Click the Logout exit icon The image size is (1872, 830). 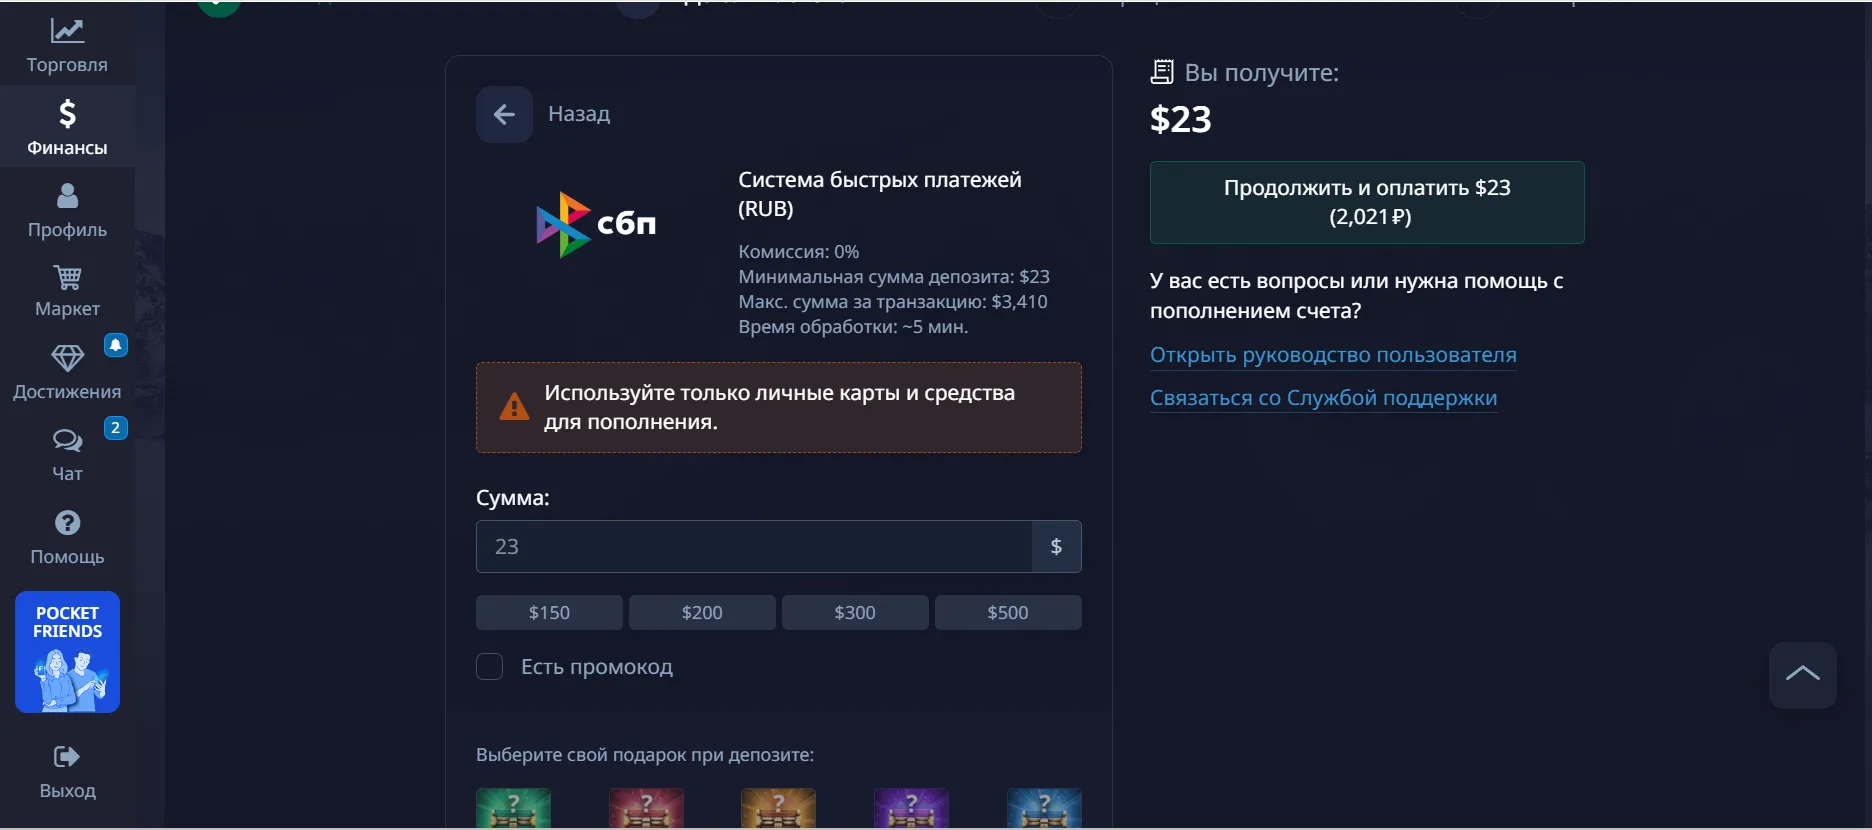click(67, 757)
